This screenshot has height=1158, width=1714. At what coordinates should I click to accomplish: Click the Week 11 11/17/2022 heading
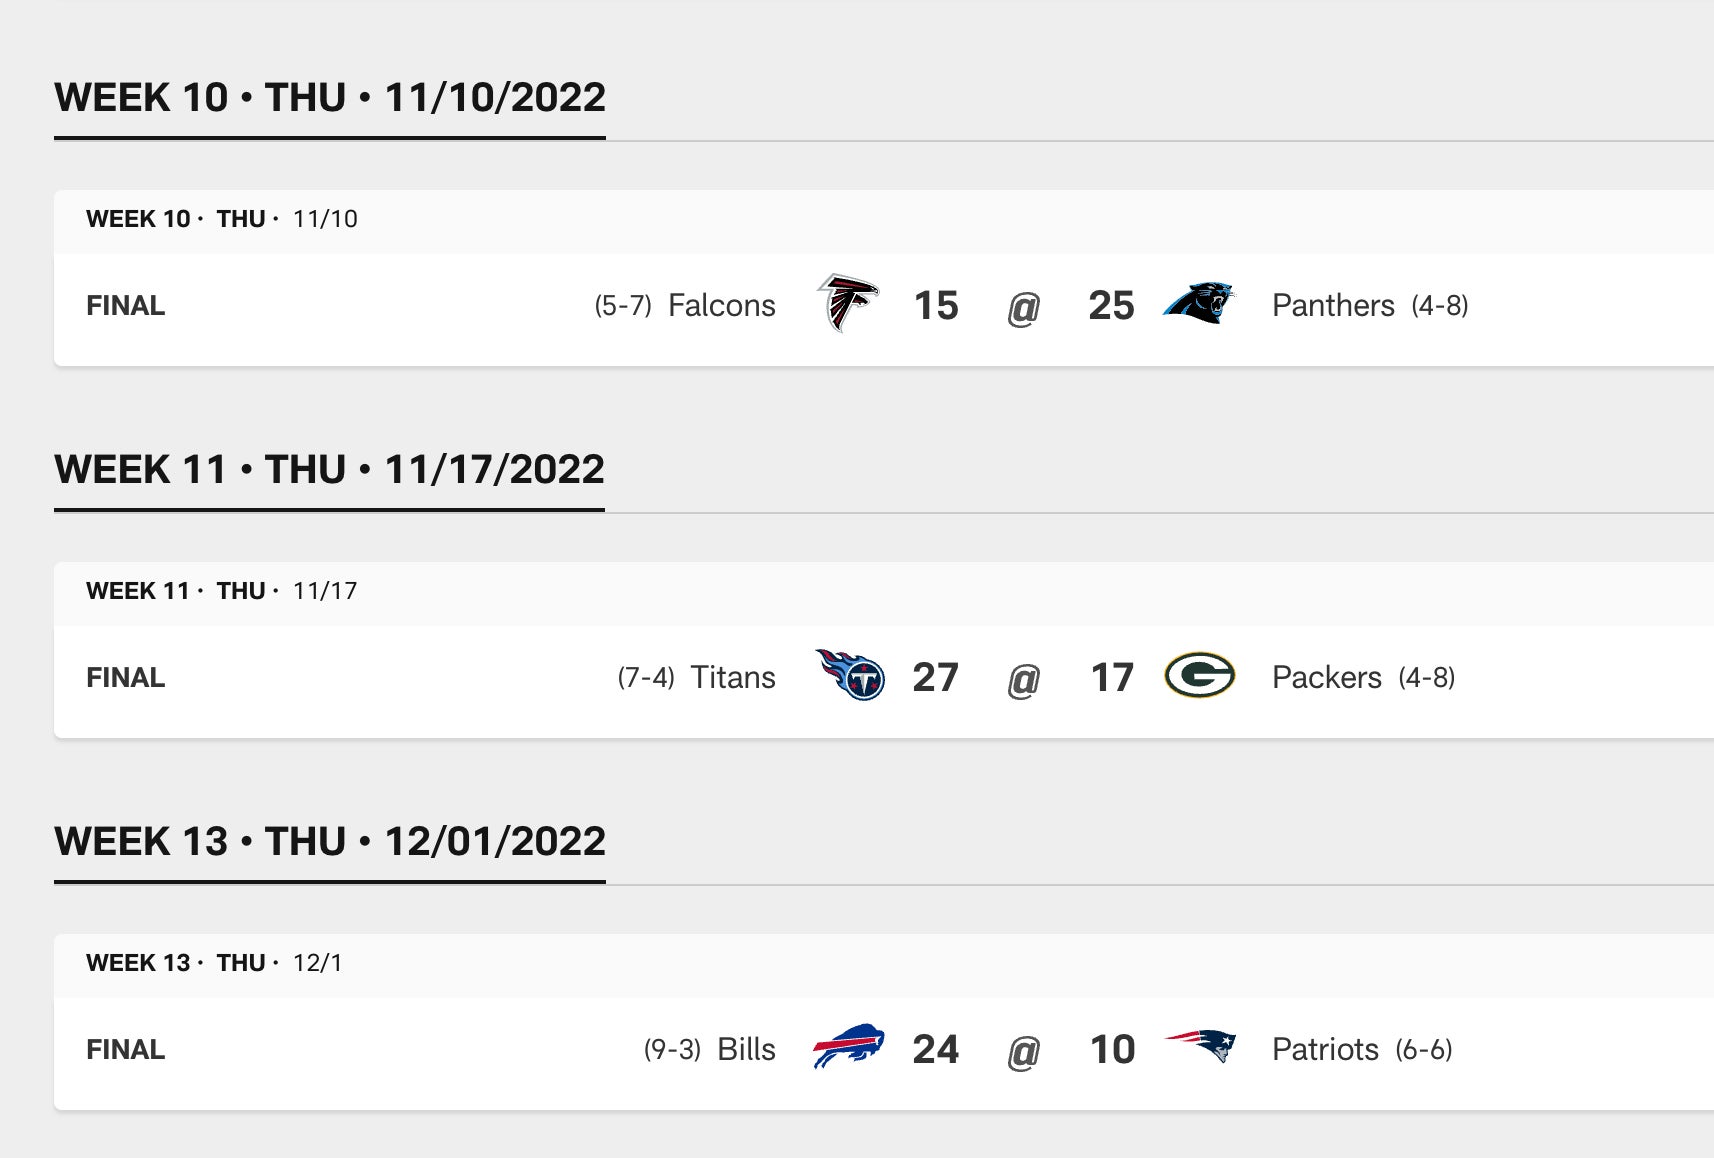[330, 470]
